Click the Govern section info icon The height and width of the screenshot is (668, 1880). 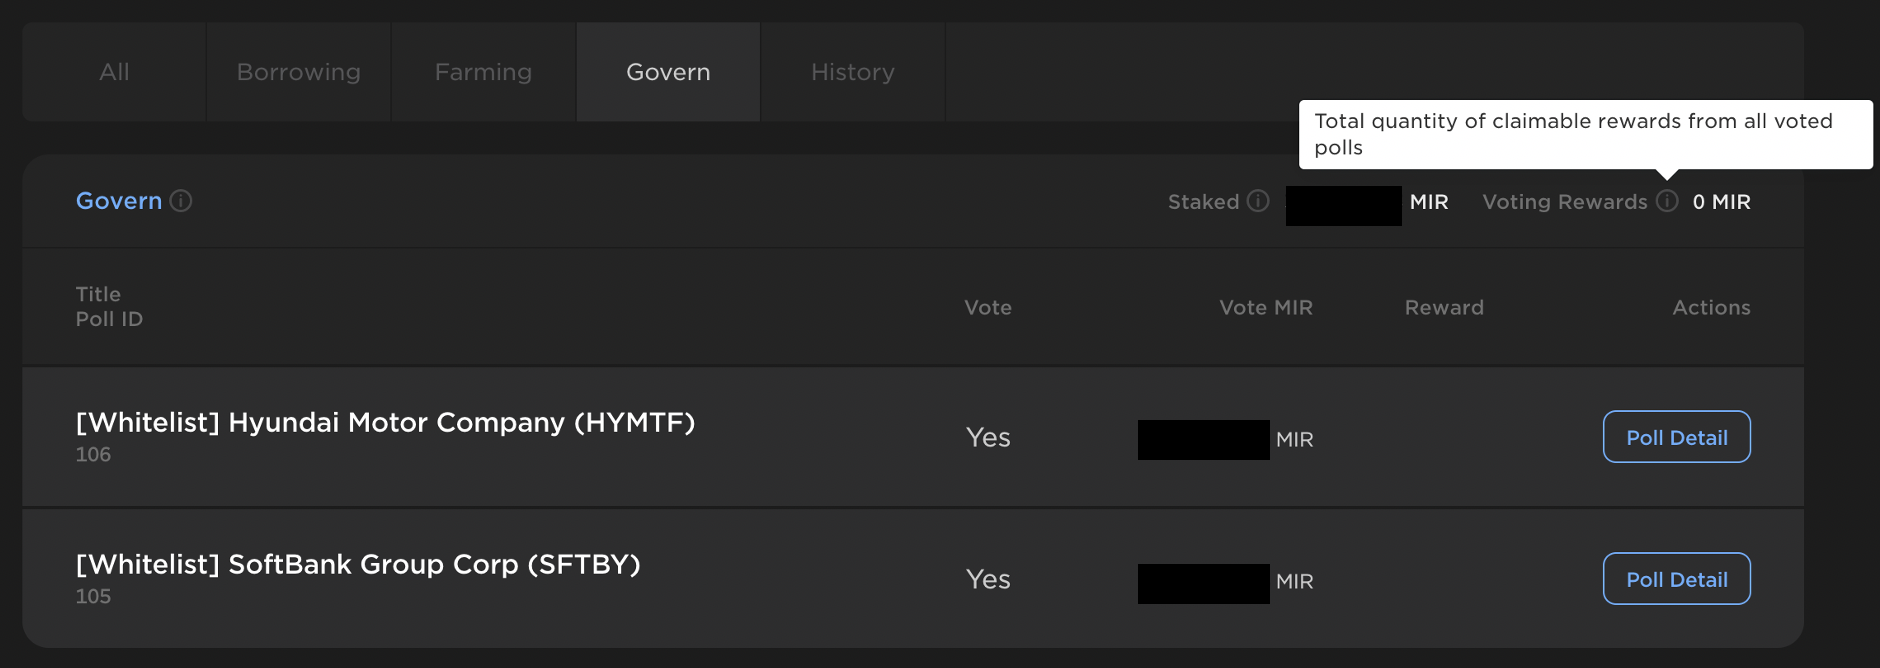(x=180, y=201)
